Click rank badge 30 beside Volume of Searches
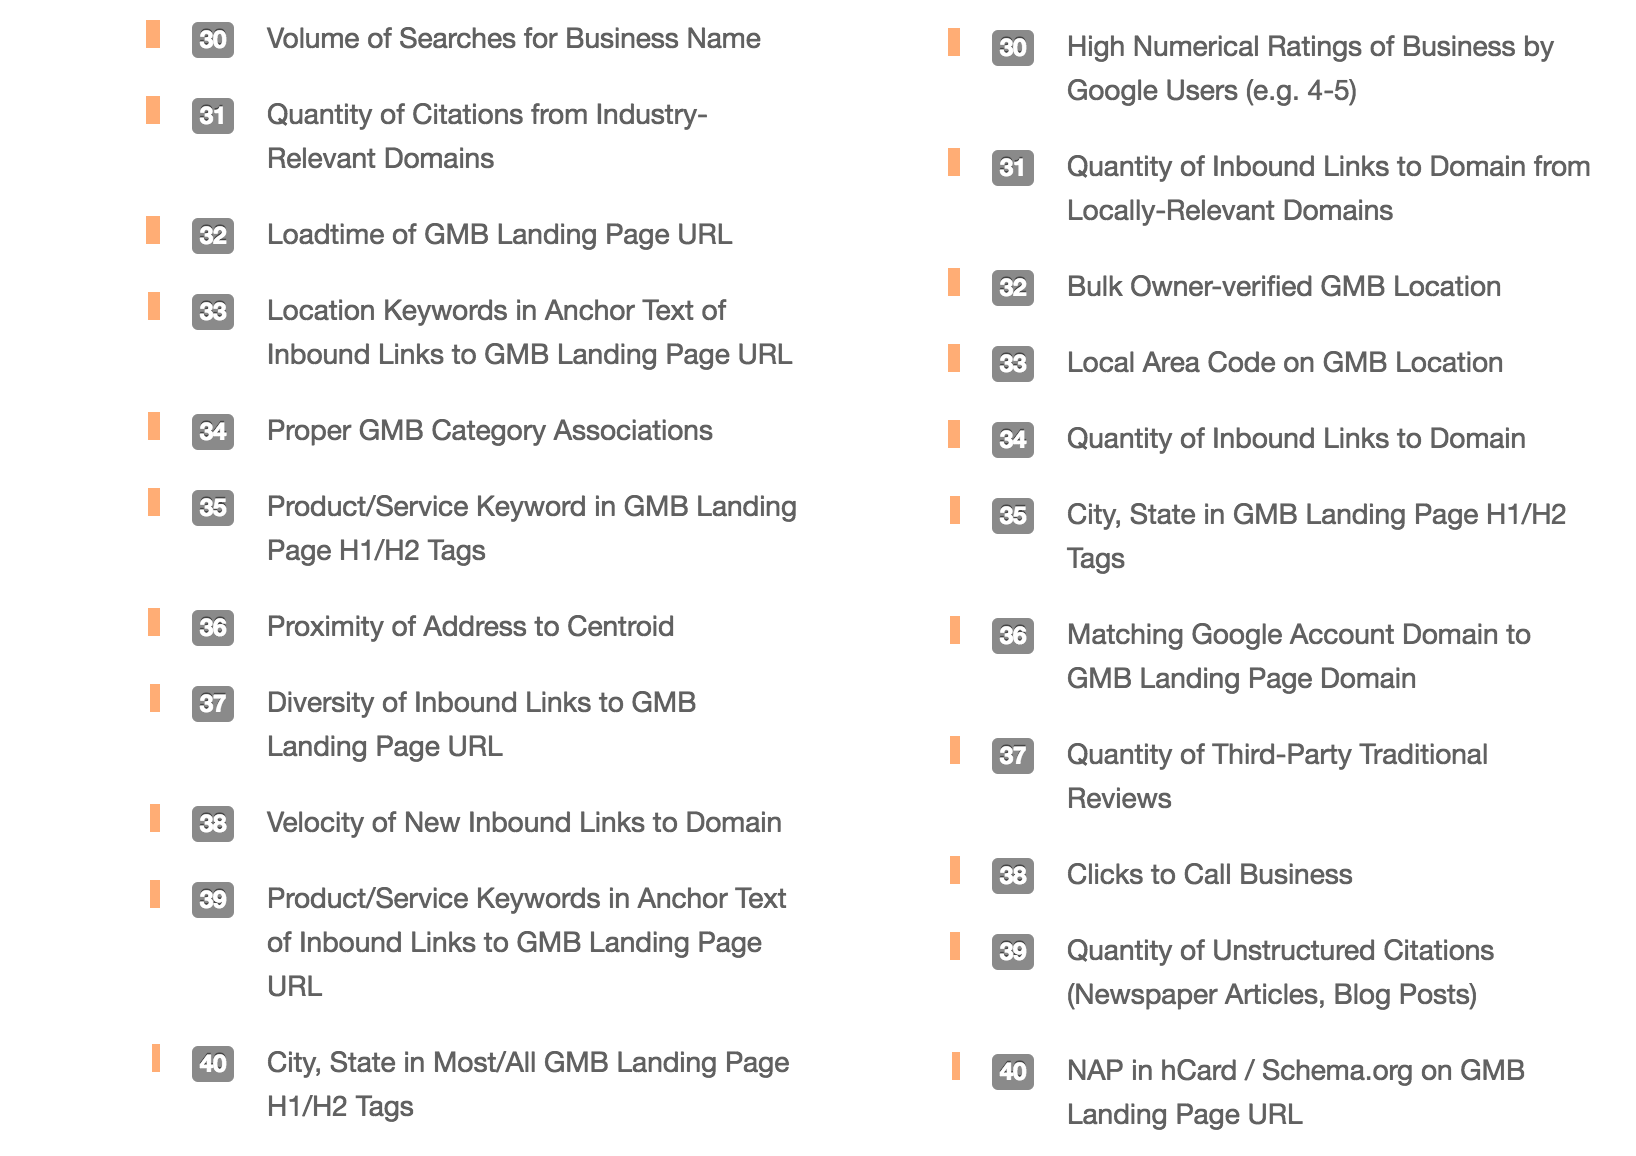This screenshot has height=1156, width=1636. [213, 40]
